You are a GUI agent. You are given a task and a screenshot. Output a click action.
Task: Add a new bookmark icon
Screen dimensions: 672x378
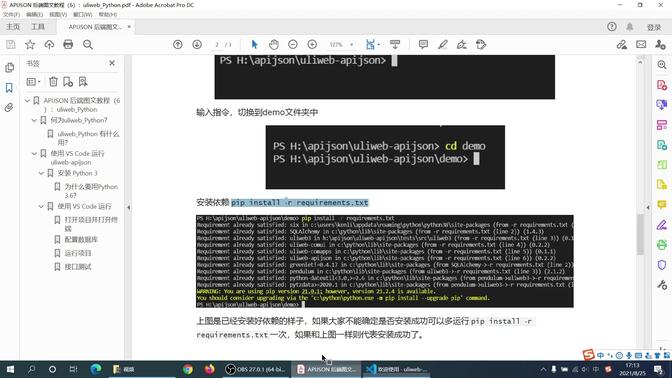(68, 81)
